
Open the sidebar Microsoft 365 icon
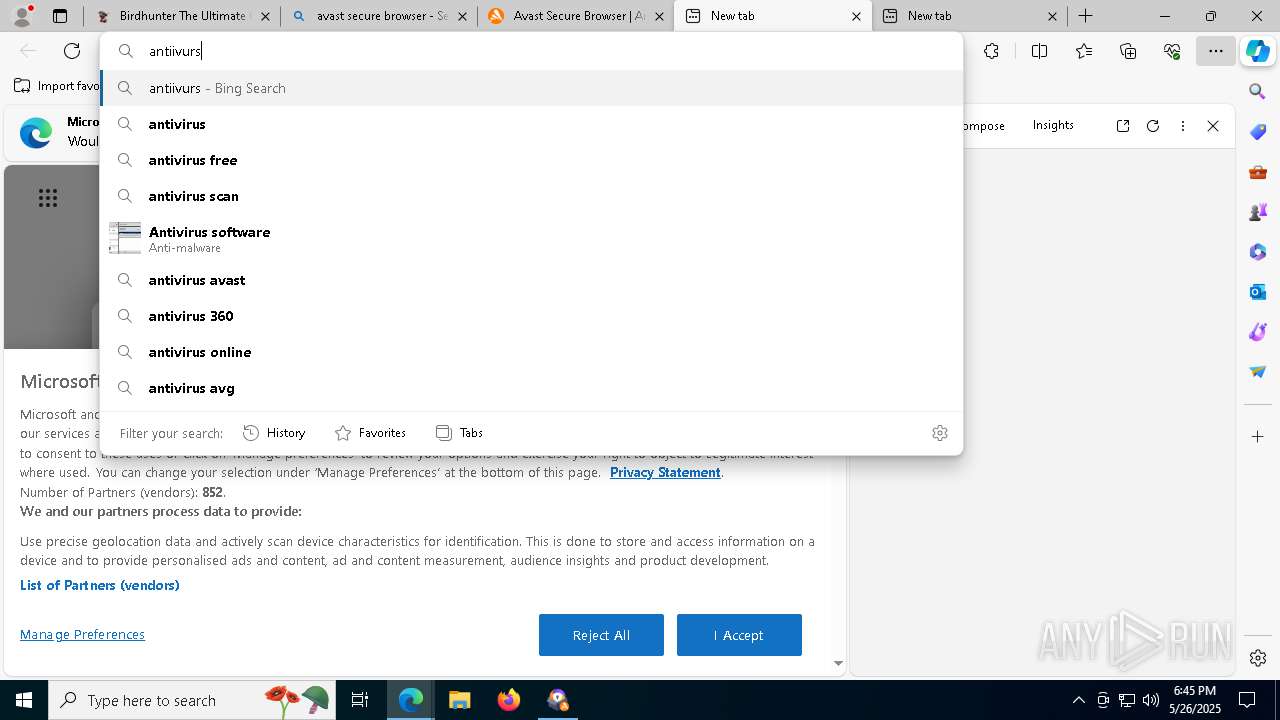(1258, 252)
